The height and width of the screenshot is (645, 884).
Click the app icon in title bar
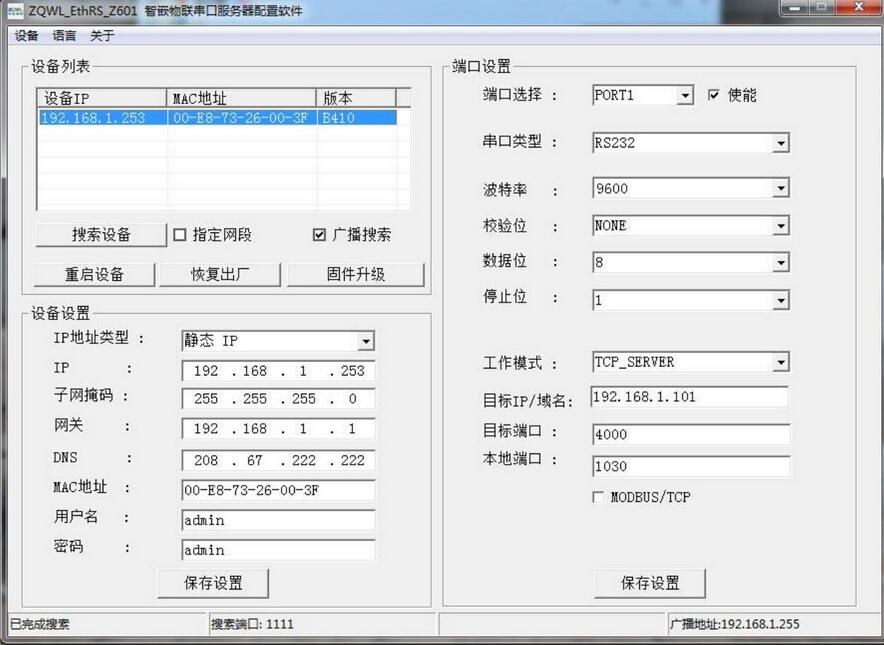pyautogui.click(x=15, y=11)
